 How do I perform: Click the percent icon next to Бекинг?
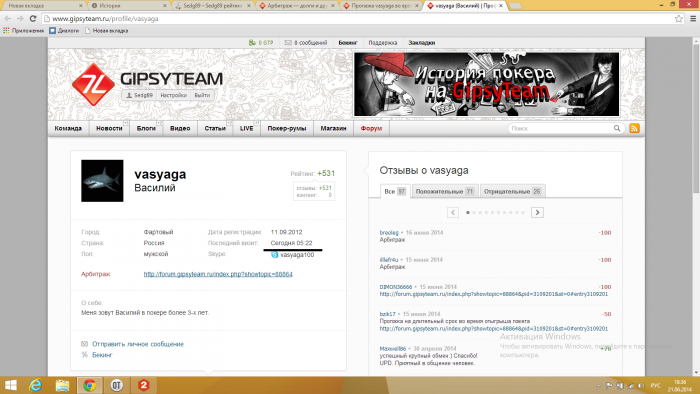pos(84,355)
